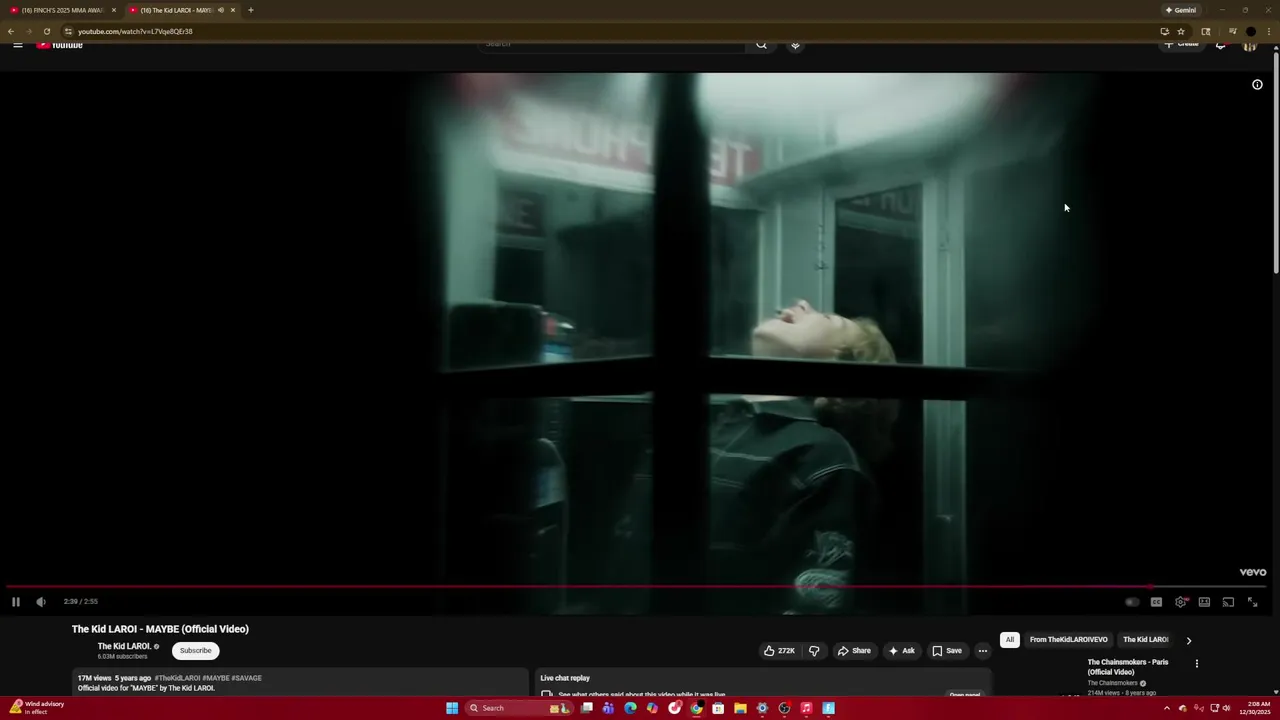This screenshot has height=720, width=1280.
Task: Start voice search with microphone icon
Action: (x=795, y=45)
